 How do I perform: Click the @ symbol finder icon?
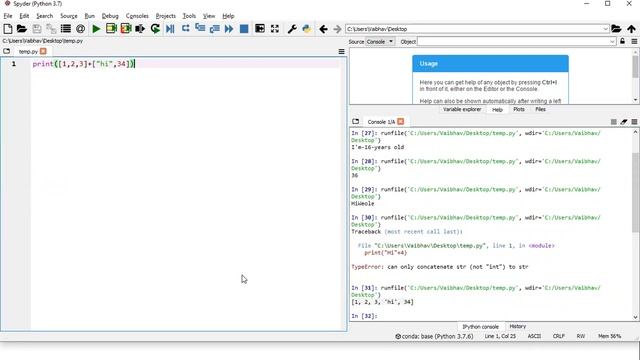click(80, 29)
